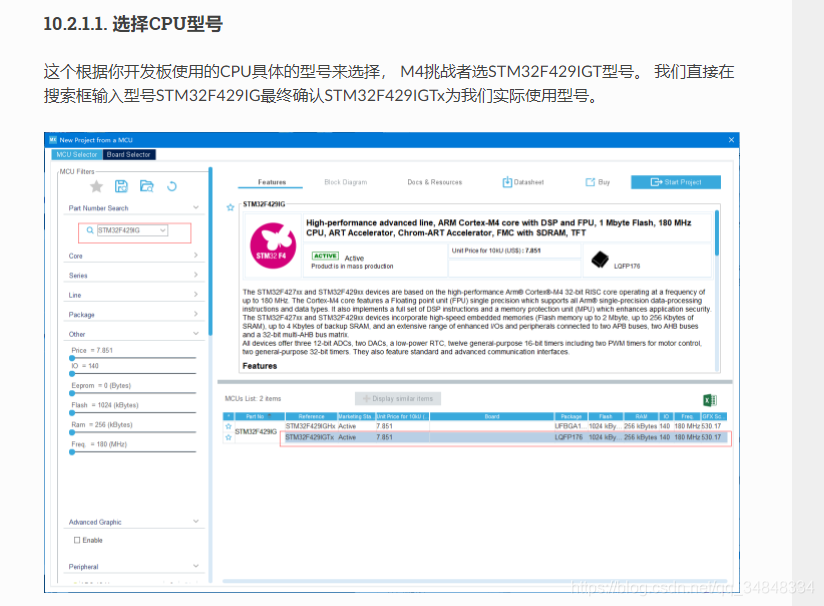
Task: Sort by the Part No column header
Action: tap(259, 416)
